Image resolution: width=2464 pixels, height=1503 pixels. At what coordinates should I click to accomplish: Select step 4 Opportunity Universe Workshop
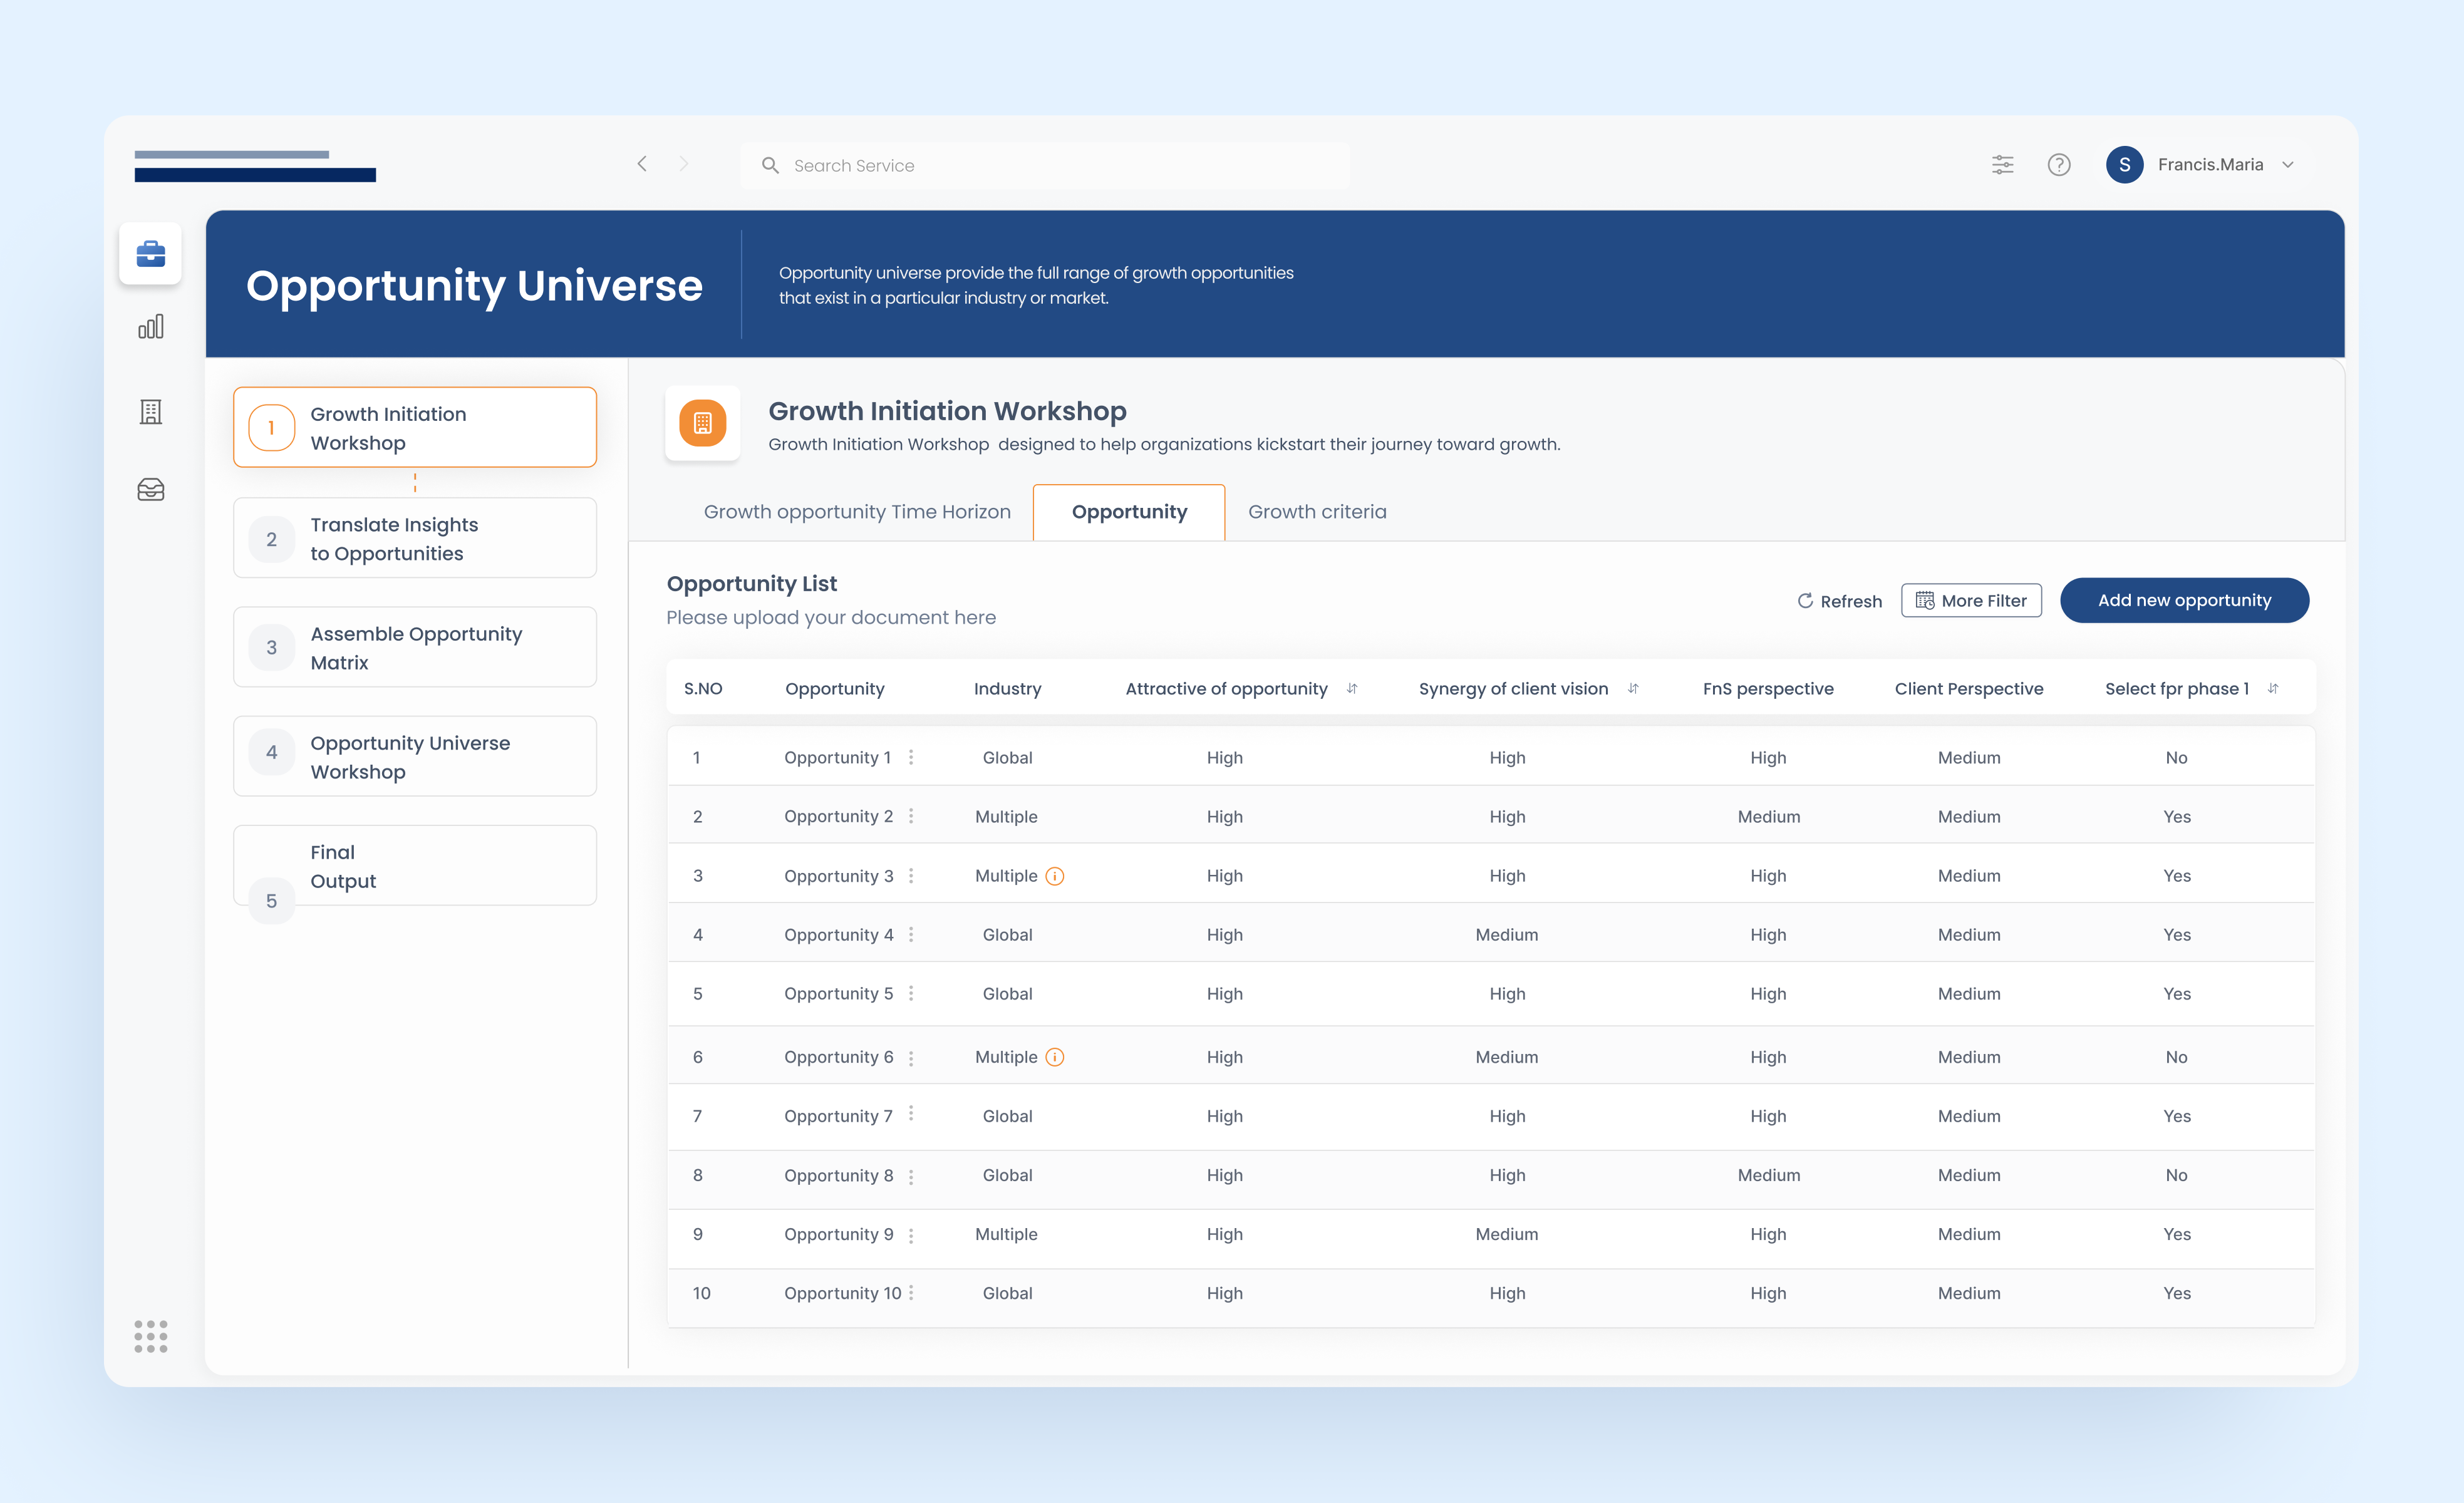[415, 757]
